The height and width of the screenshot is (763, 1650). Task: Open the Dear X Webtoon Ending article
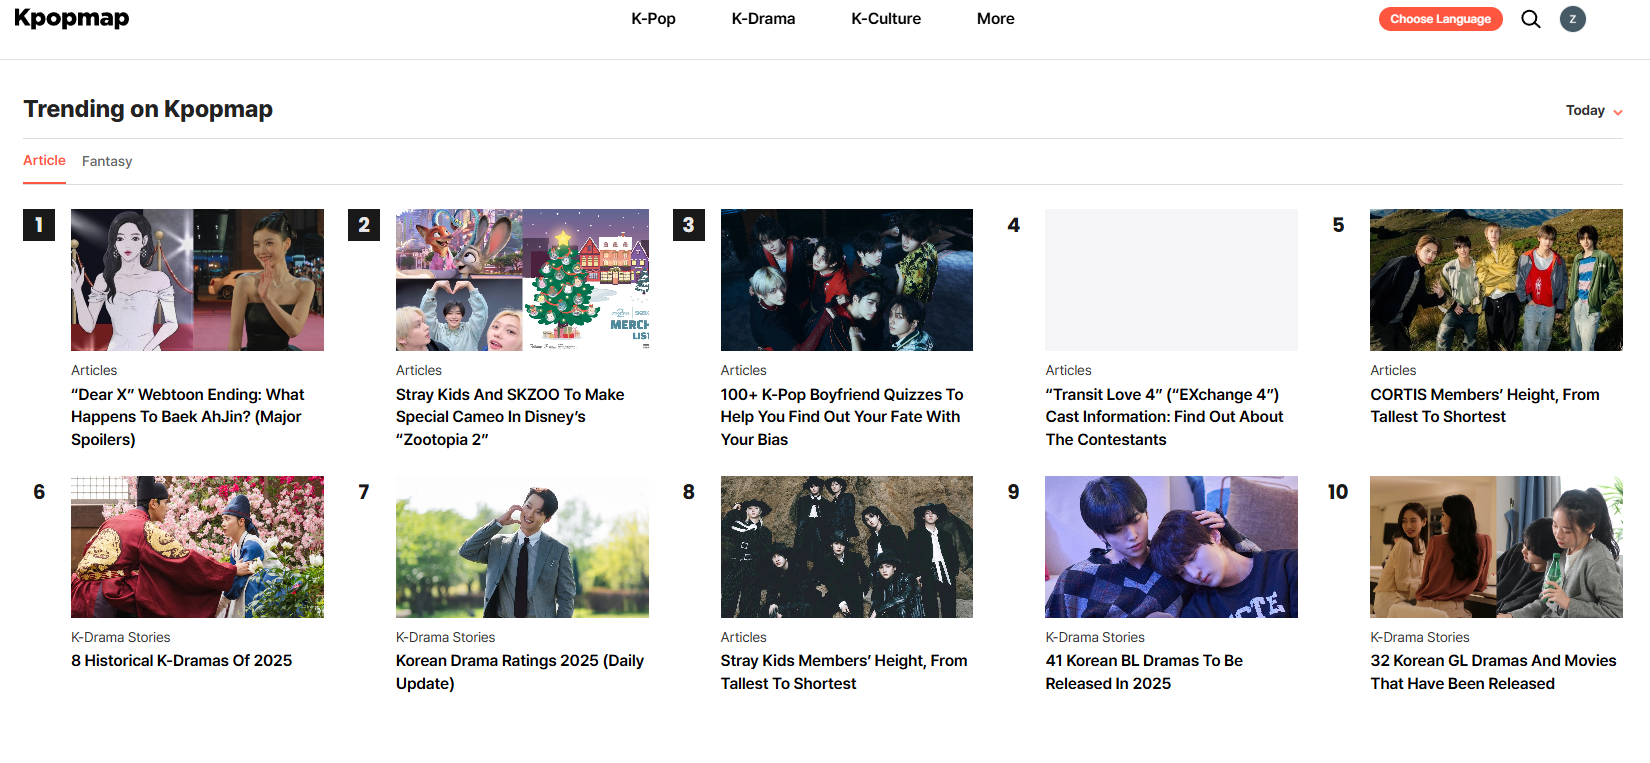tap(187, 417)
